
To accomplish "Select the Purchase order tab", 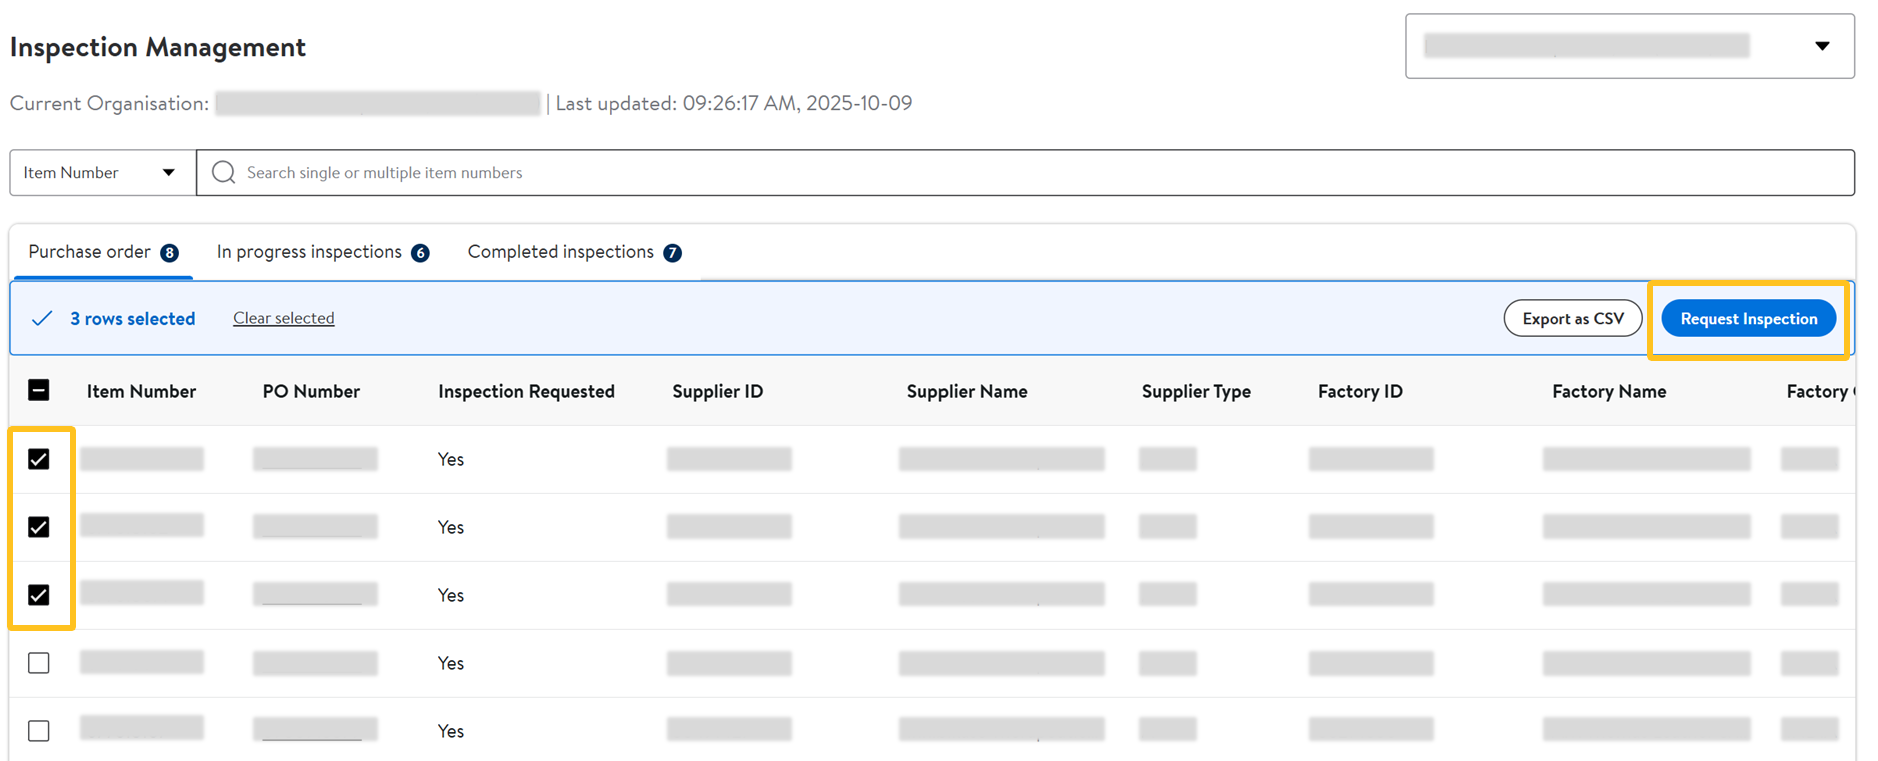I will click(89, 252).
